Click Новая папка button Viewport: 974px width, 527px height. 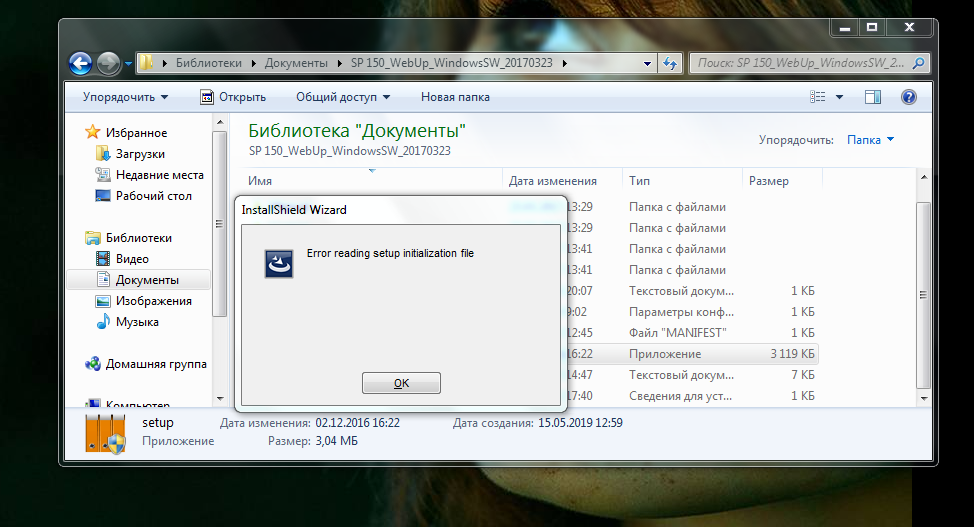(x=455, y=97)
